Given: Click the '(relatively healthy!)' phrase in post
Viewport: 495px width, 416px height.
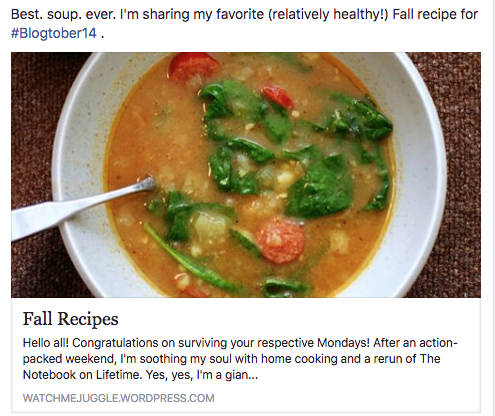Looking at the screenshot, I should point(328,14).
